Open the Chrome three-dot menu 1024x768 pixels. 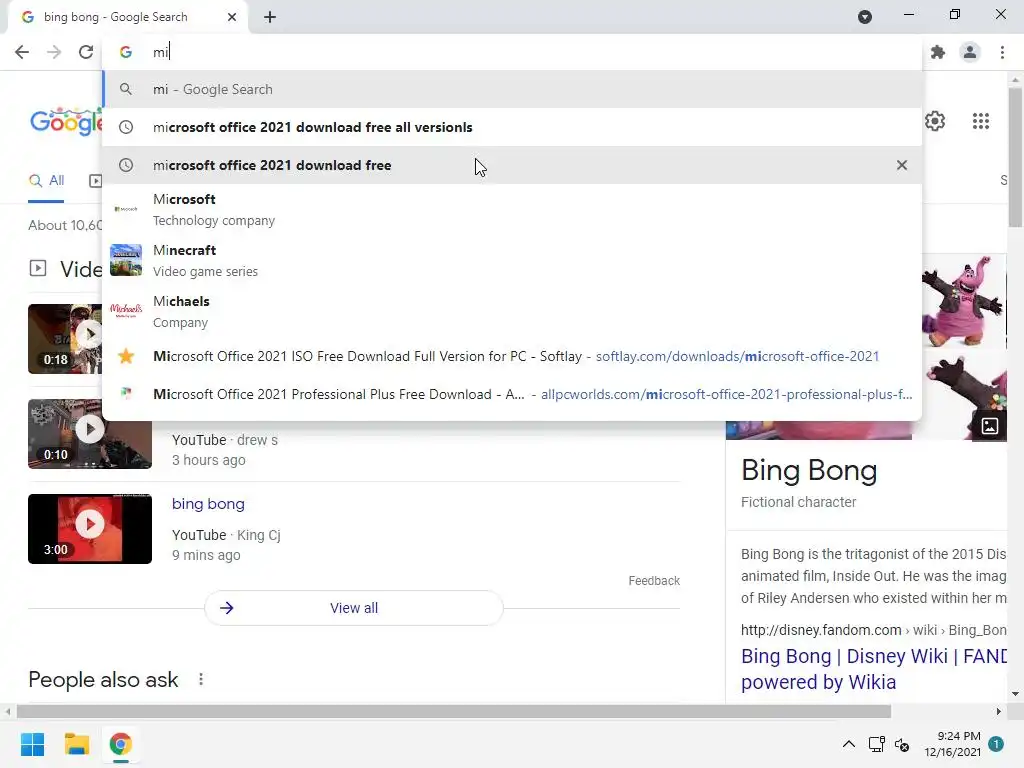[x=1002, y=52]
